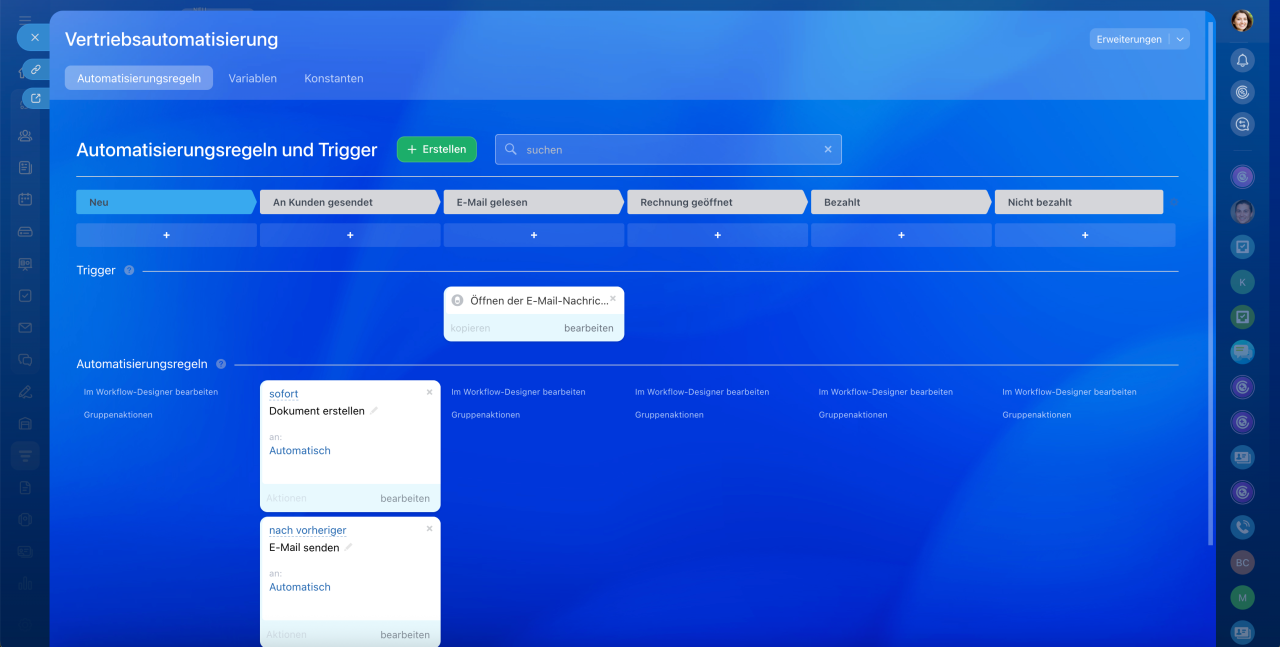Rename Dokument erstellen via pencil icon
This screenshot has height=647, width=1280.
pos(375,411)
